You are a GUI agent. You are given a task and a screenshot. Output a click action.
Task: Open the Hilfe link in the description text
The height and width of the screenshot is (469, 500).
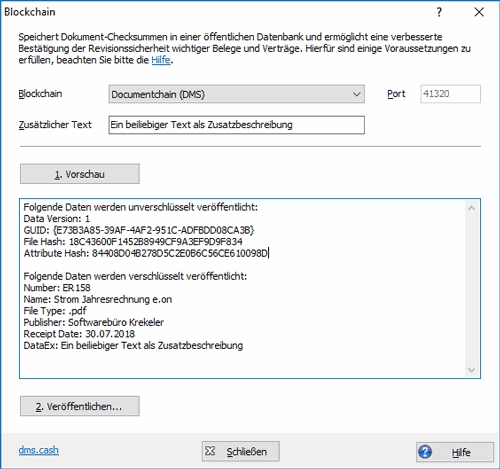click(x=161, y=60)
